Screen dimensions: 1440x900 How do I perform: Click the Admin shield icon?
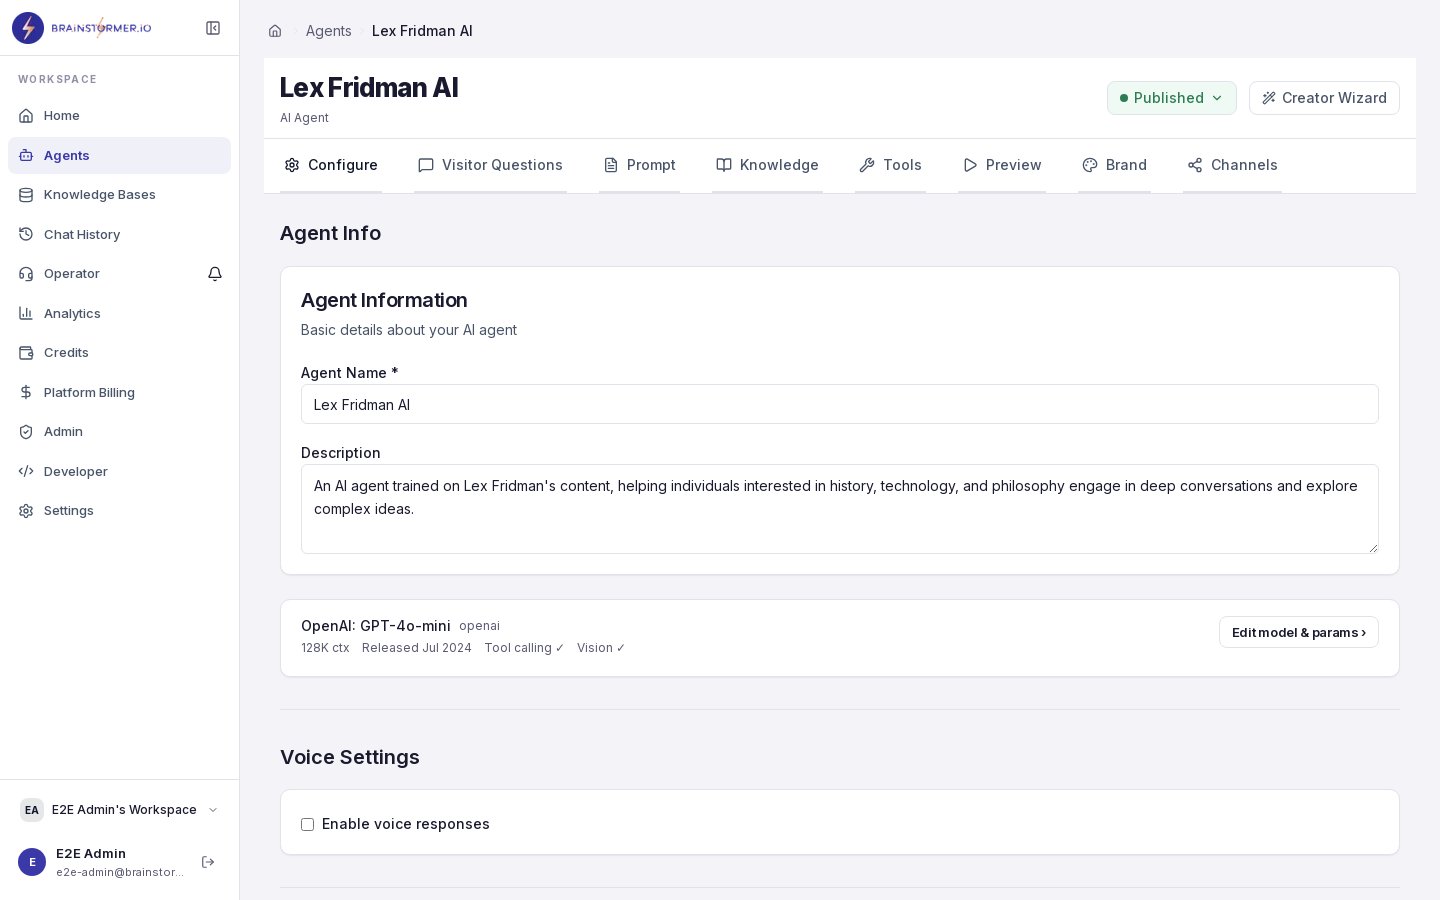tap(26, 432)
